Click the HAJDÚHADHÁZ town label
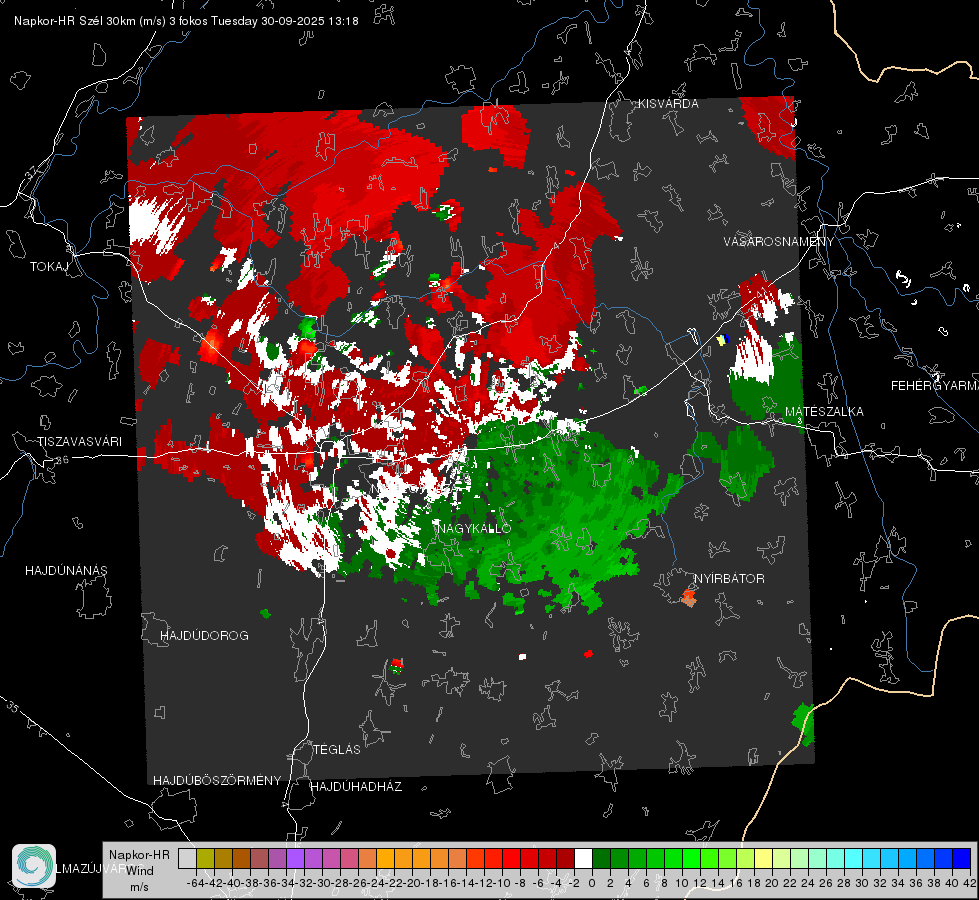 [356, 787]
